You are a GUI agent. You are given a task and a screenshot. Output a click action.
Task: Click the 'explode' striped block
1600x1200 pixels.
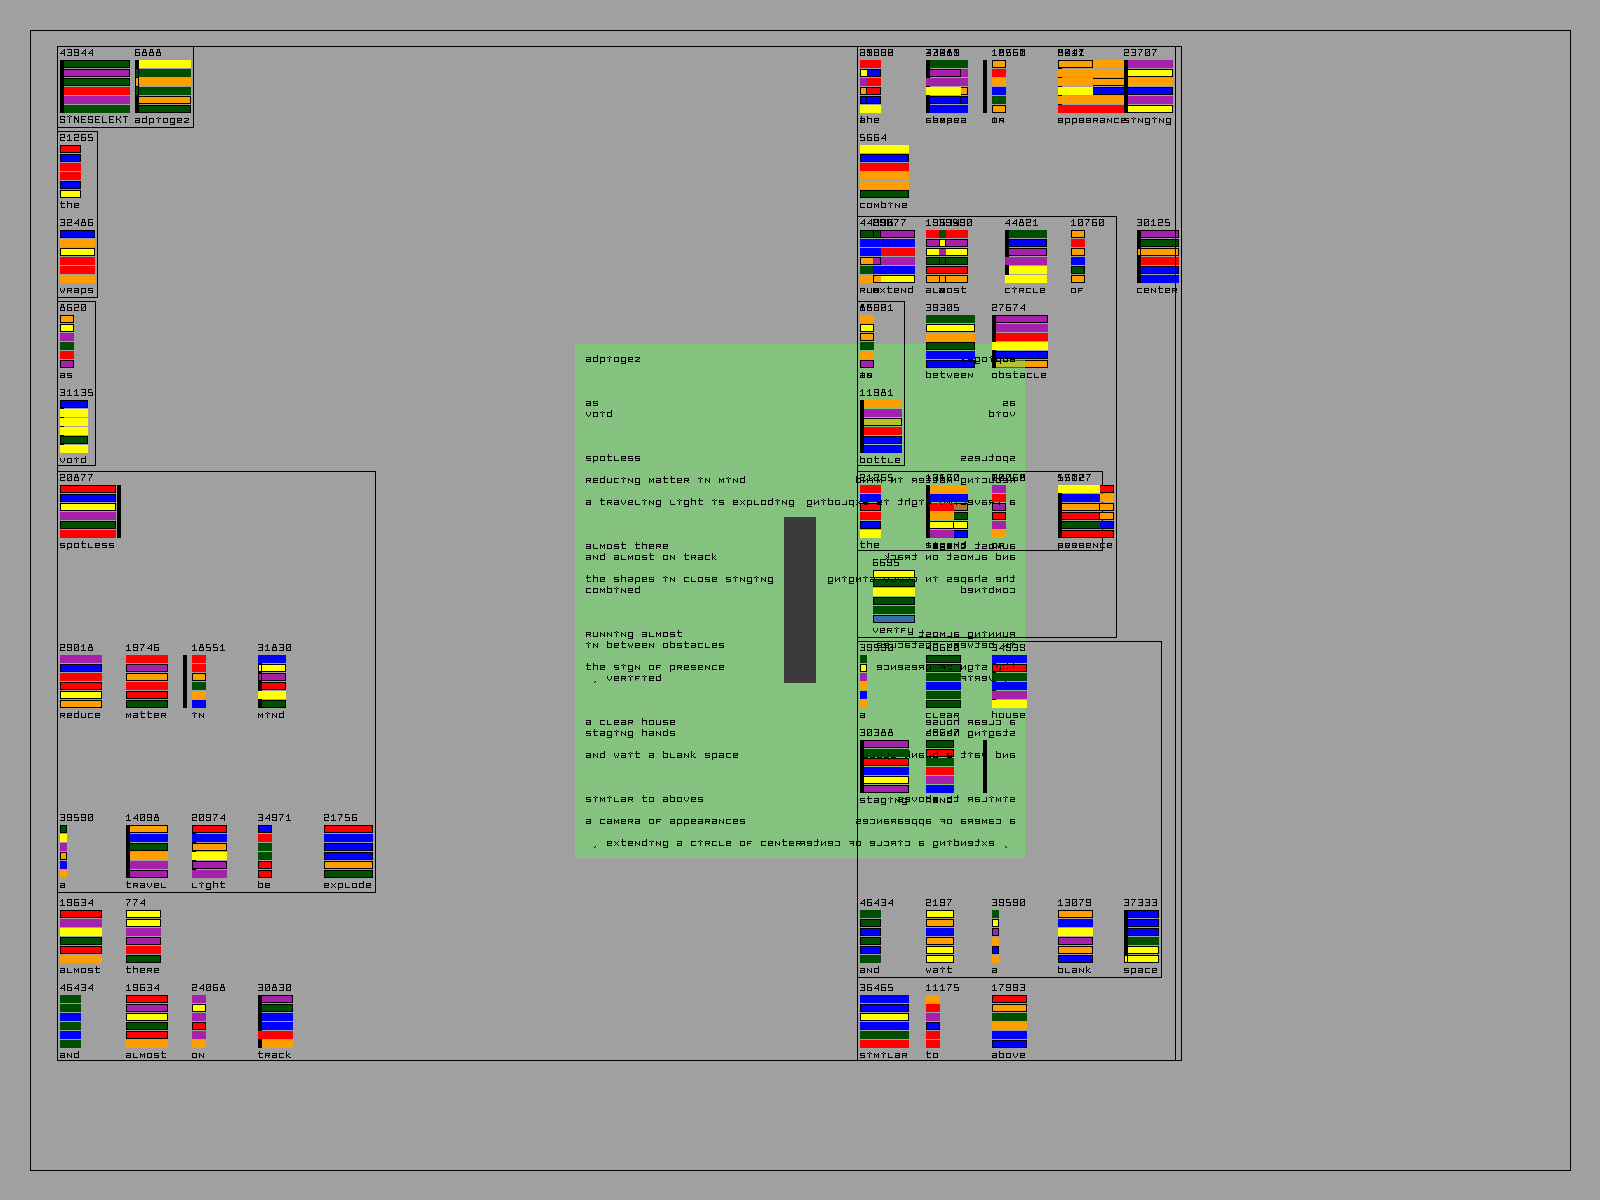coord(348,852)
